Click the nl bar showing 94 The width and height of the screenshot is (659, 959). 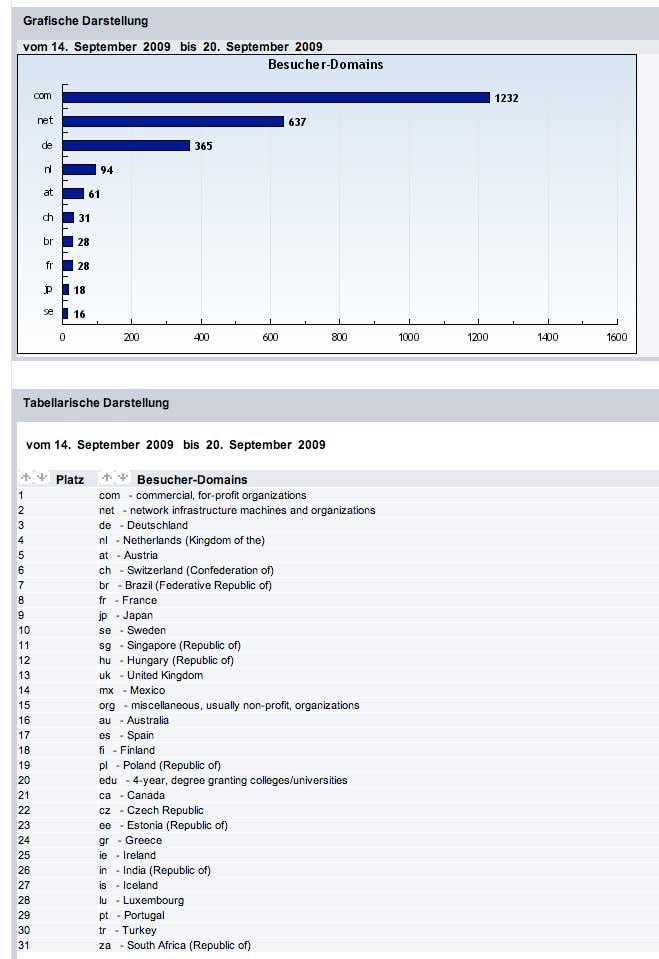[x=79, y=170]
